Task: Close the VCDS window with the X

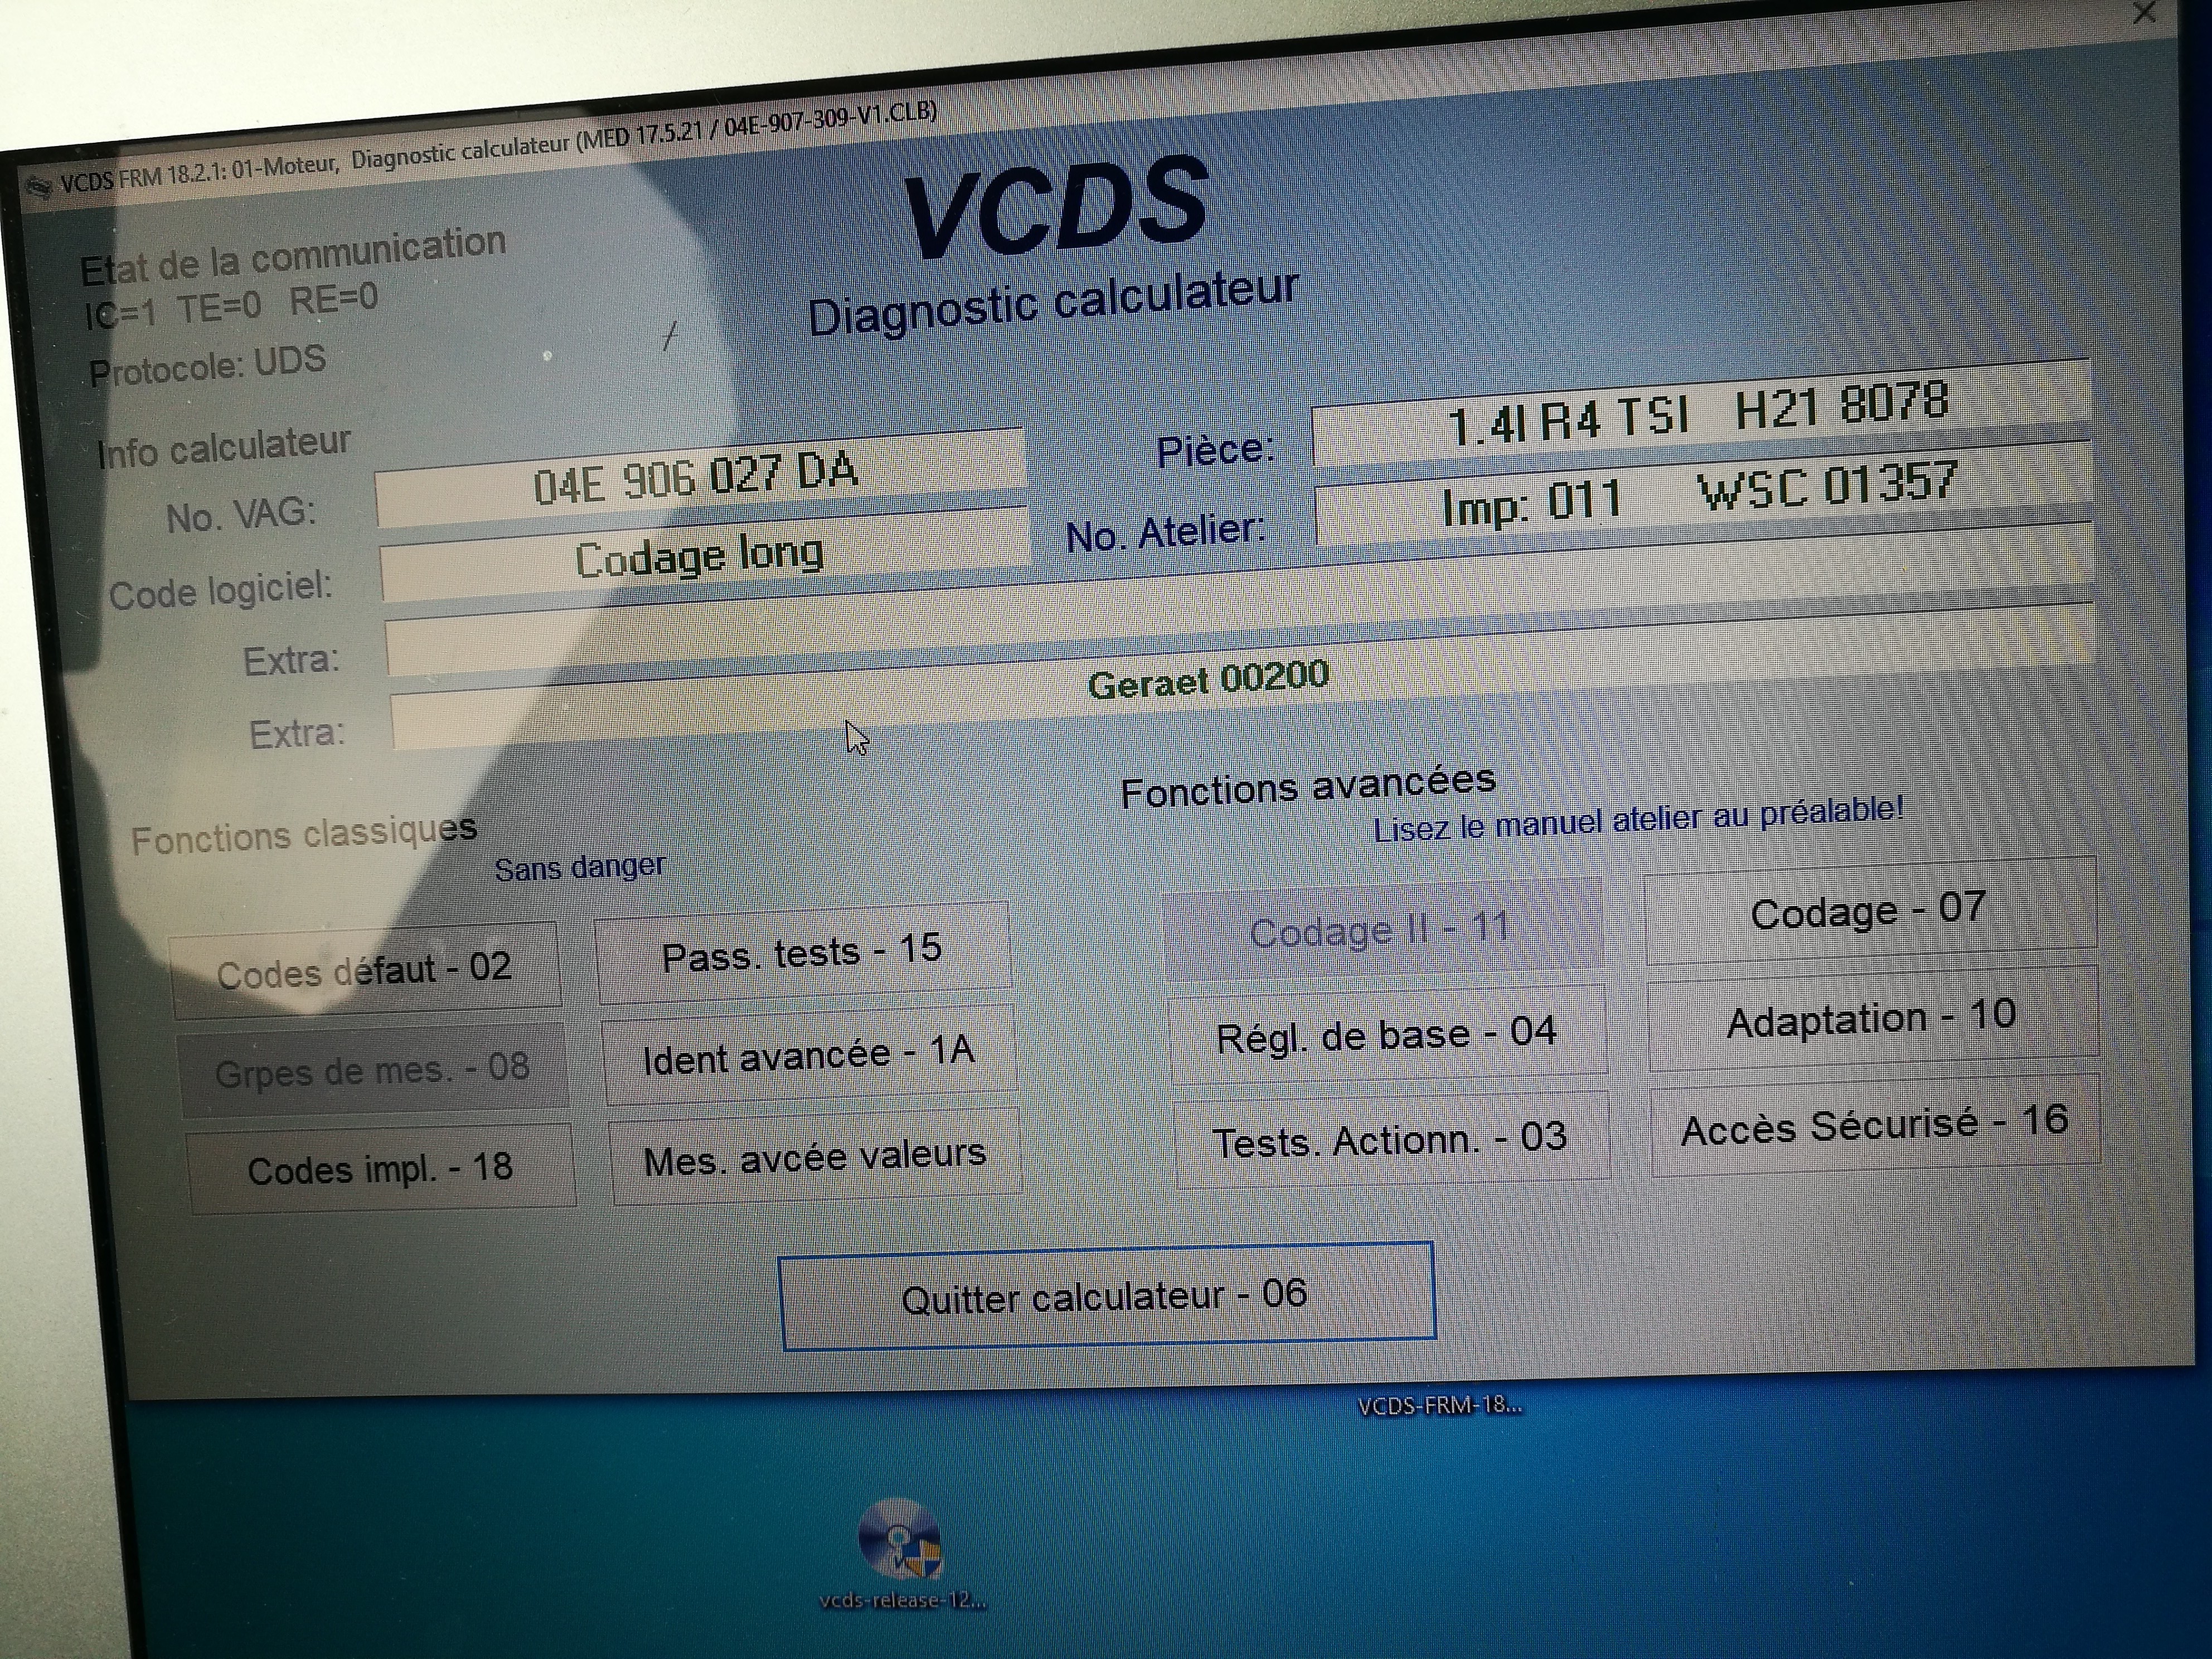Action: (x=2143, y=13)
